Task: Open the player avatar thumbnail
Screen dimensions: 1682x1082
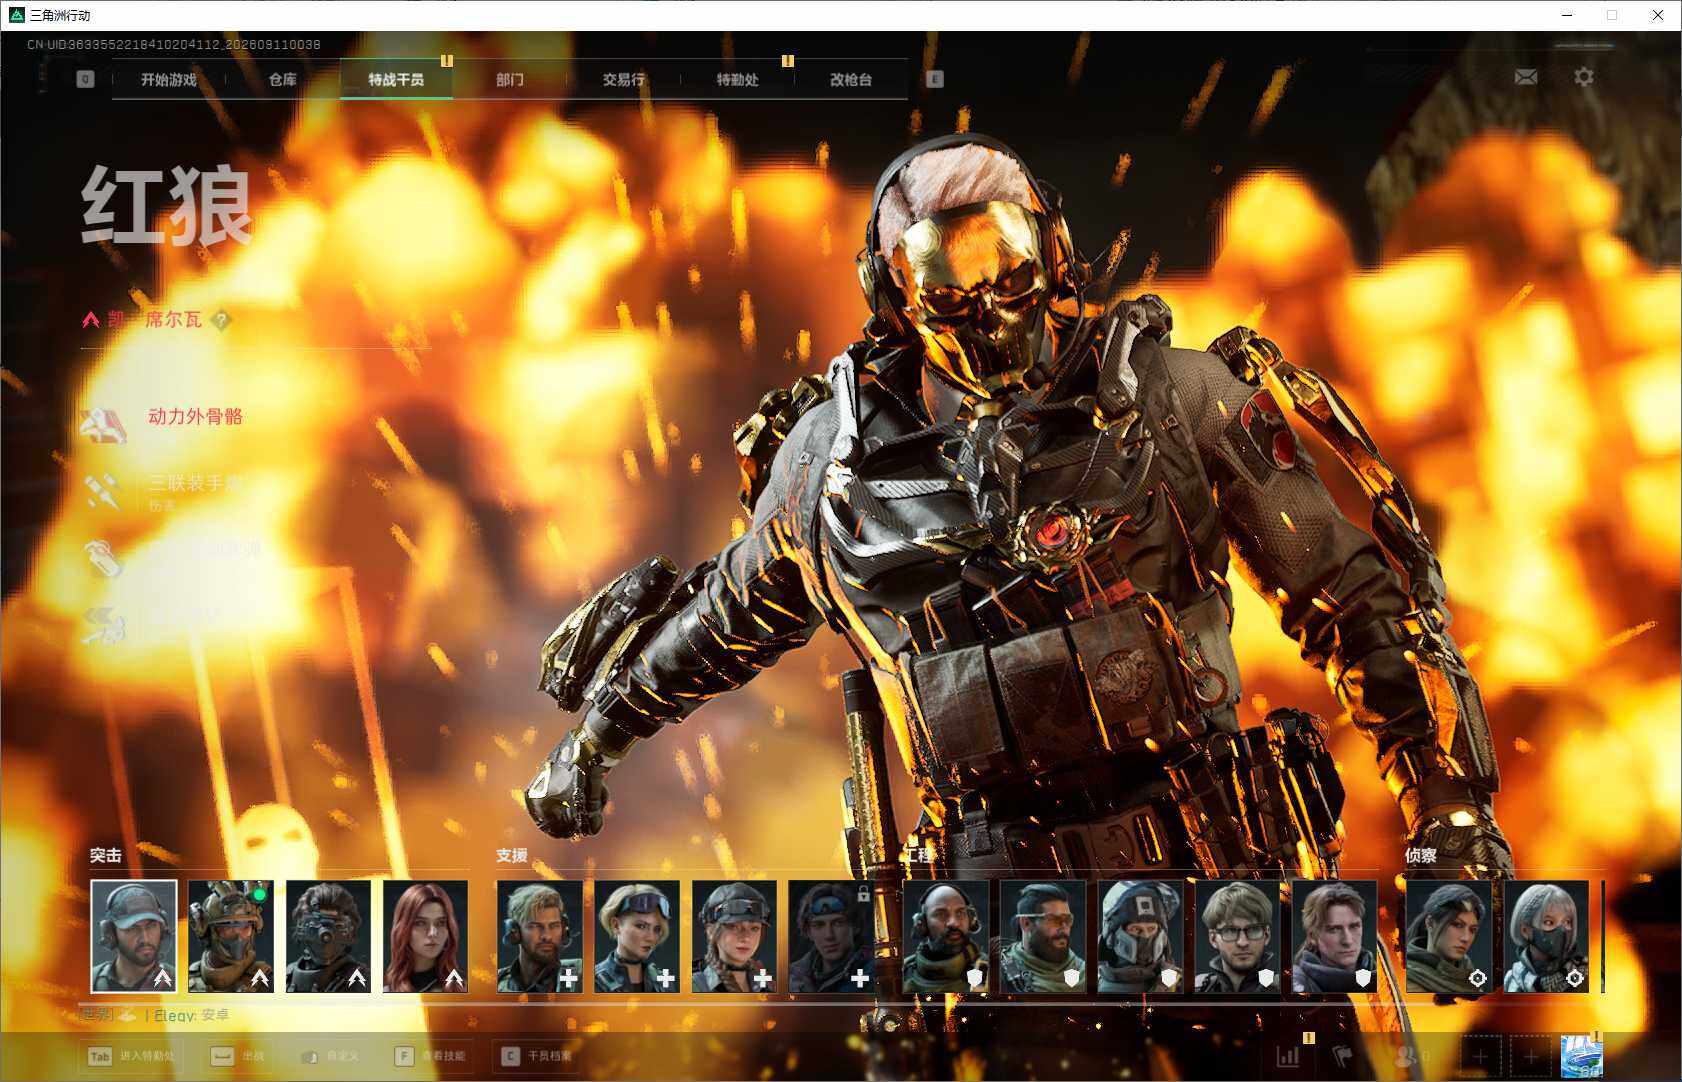Action: coord(1582,1056)
